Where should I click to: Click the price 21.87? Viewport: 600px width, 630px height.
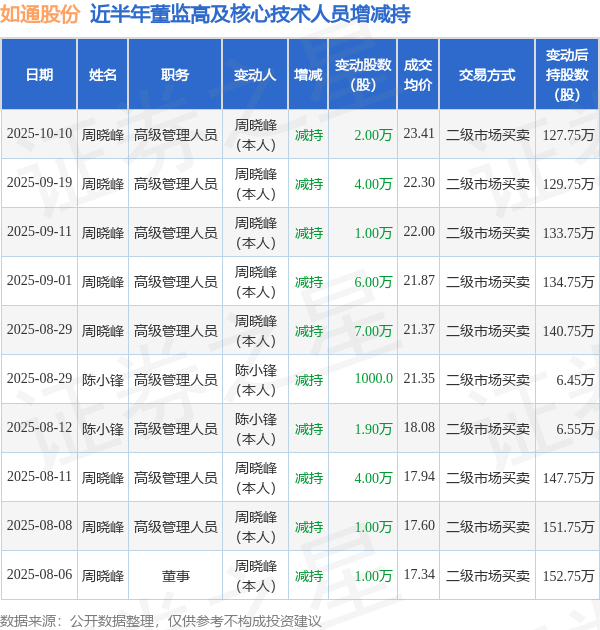coord(419,280)
